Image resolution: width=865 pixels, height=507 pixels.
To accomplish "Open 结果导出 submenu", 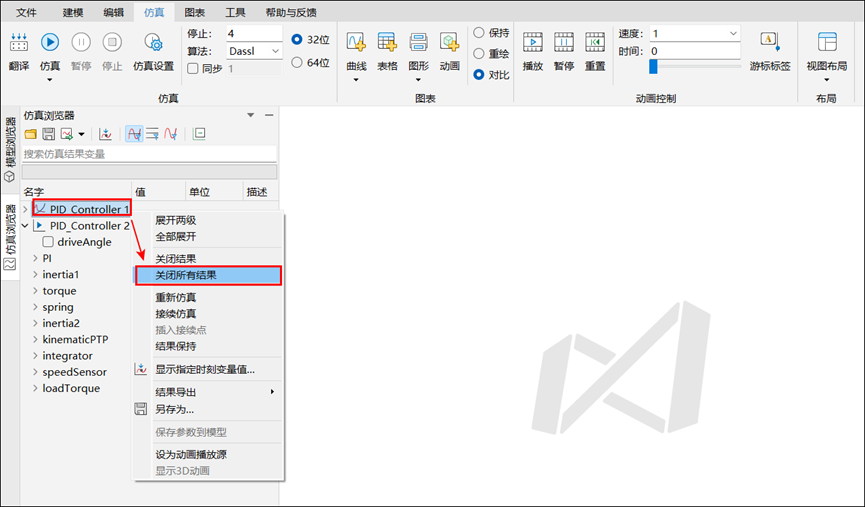I will (x=209, y=392).
